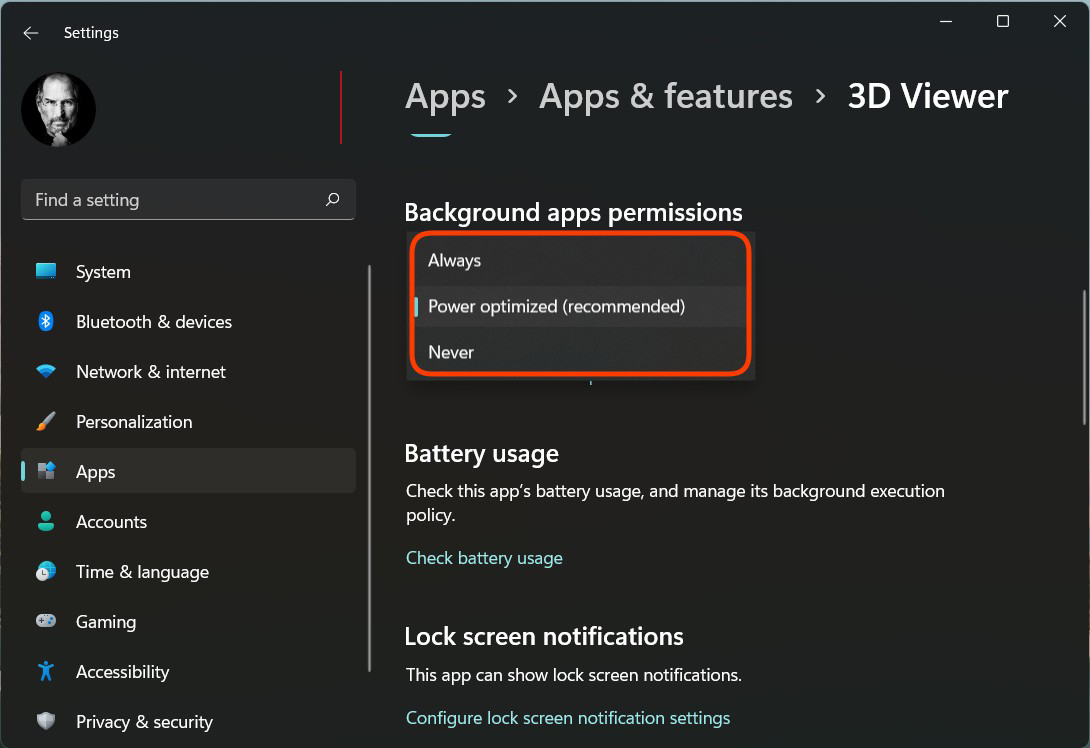Click the Accounts person icon
The height and width of the screenshot is (748, 1090).
(46, 521)
